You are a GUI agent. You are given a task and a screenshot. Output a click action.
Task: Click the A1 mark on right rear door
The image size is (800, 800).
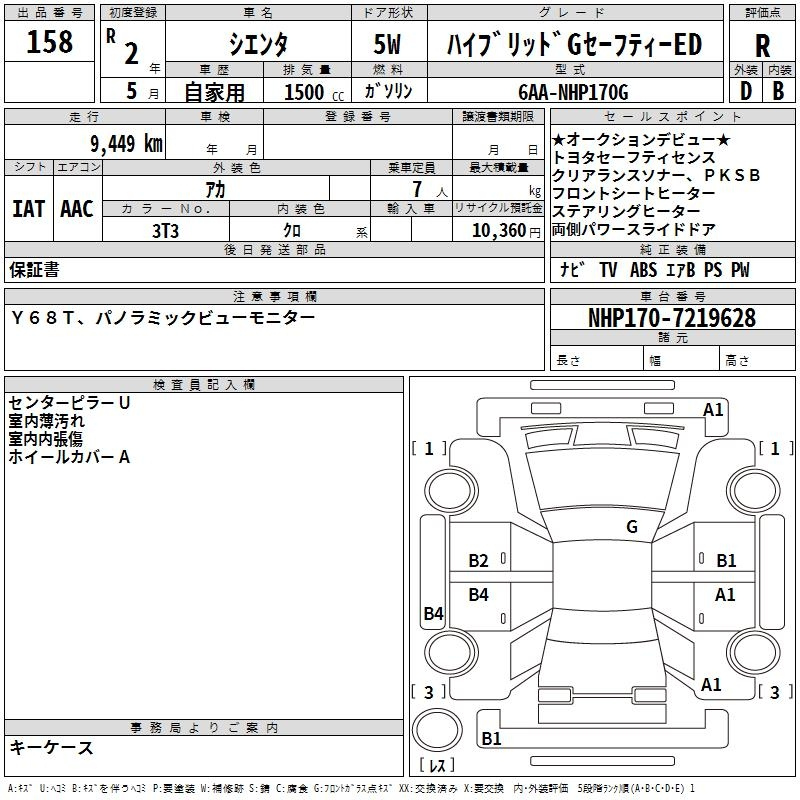pos(725,594)
